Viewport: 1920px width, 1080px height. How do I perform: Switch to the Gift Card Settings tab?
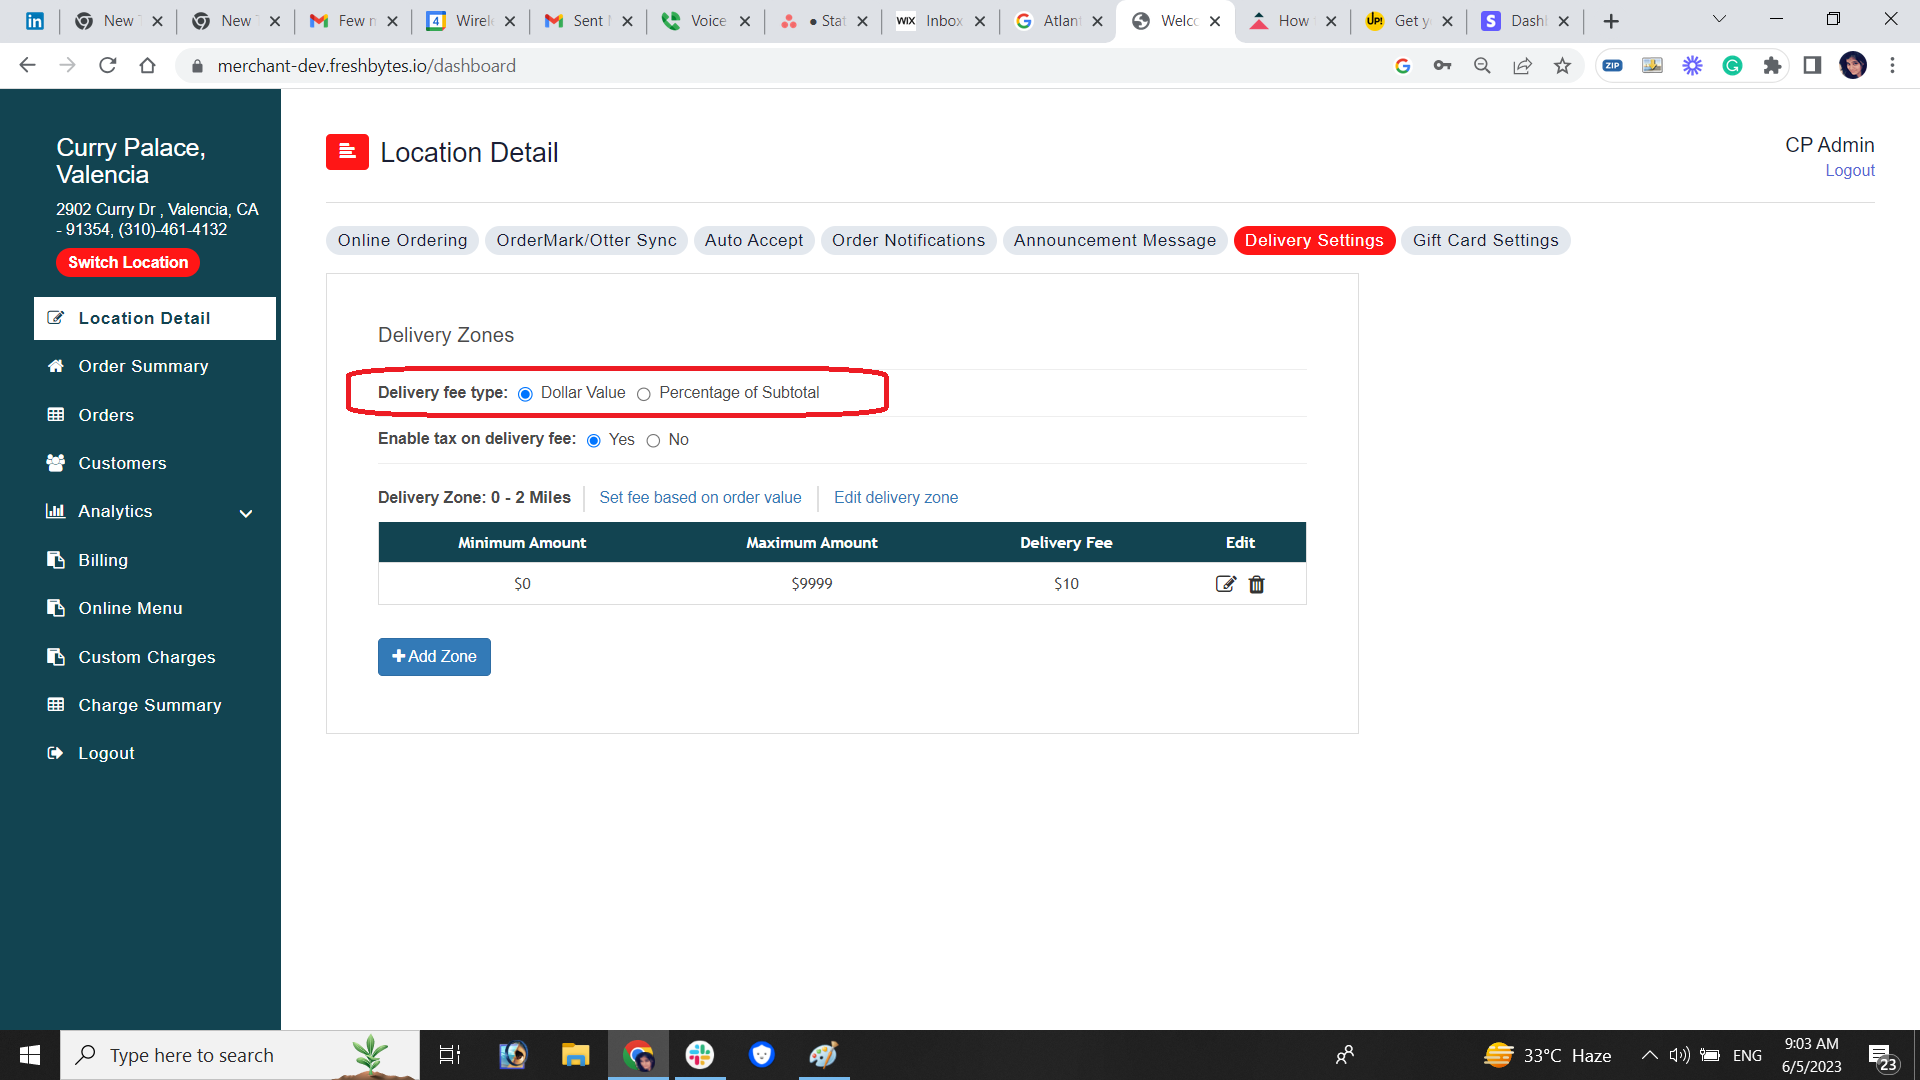pyautogui.click(x=1485, y=240)
